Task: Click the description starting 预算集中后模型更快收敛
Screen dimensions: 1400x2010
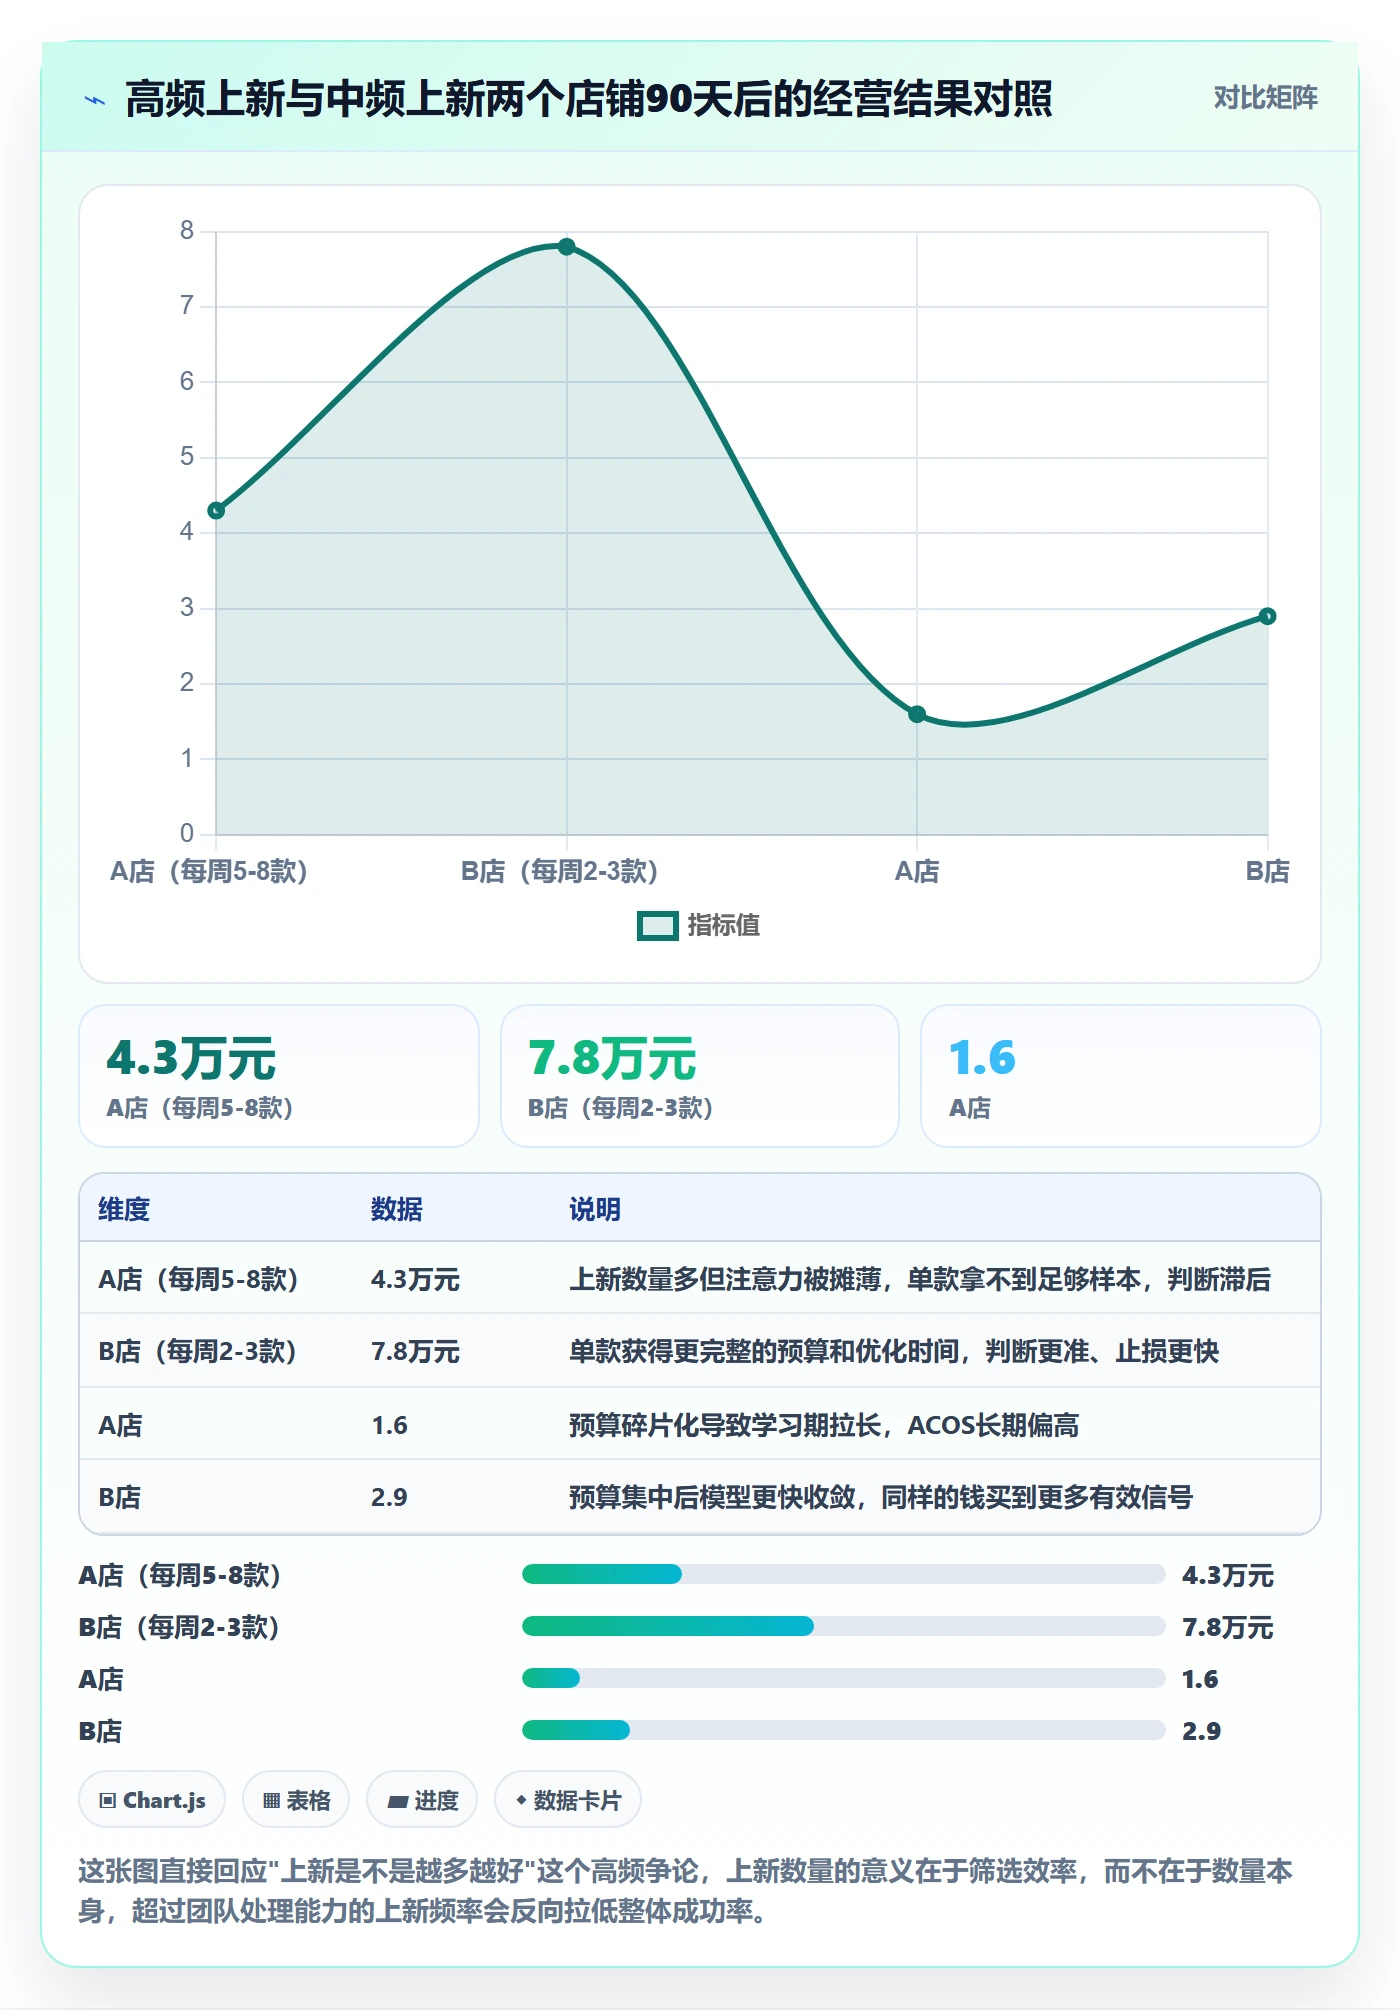Action: [x=881, y=1497]
